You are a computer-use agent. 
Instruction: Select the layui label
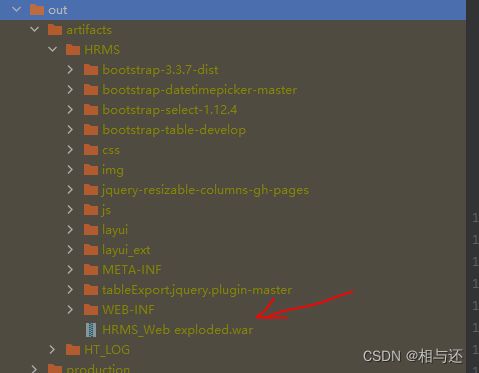(115, 230)
